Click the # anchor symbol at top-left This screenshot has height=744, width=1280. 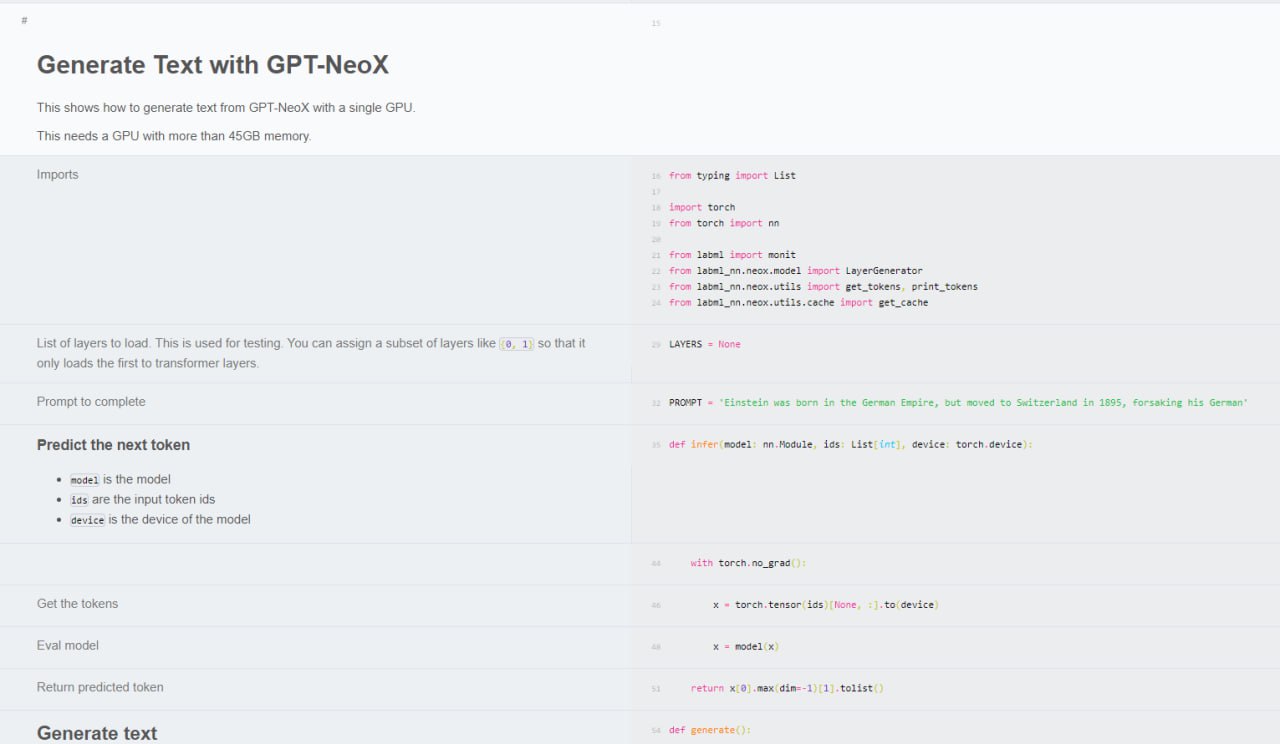point(24,20)
